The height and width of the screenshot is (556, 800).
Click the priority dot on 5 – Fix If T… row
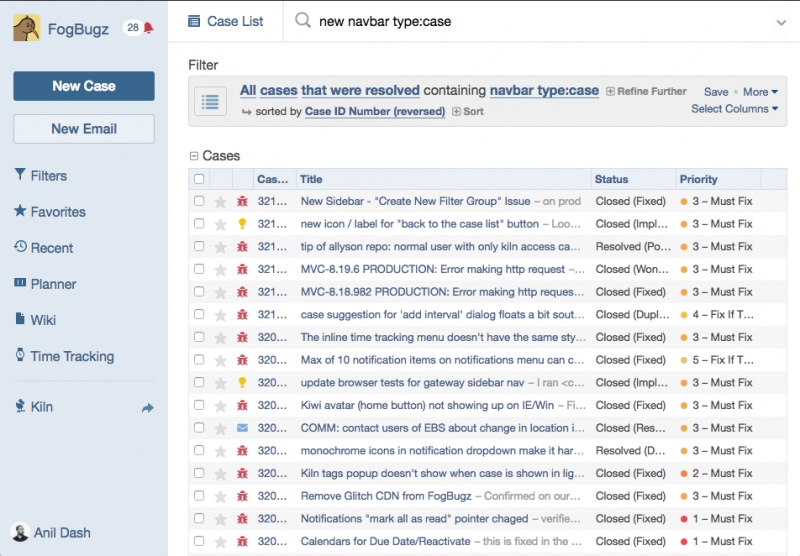click(x=684, y=360)
